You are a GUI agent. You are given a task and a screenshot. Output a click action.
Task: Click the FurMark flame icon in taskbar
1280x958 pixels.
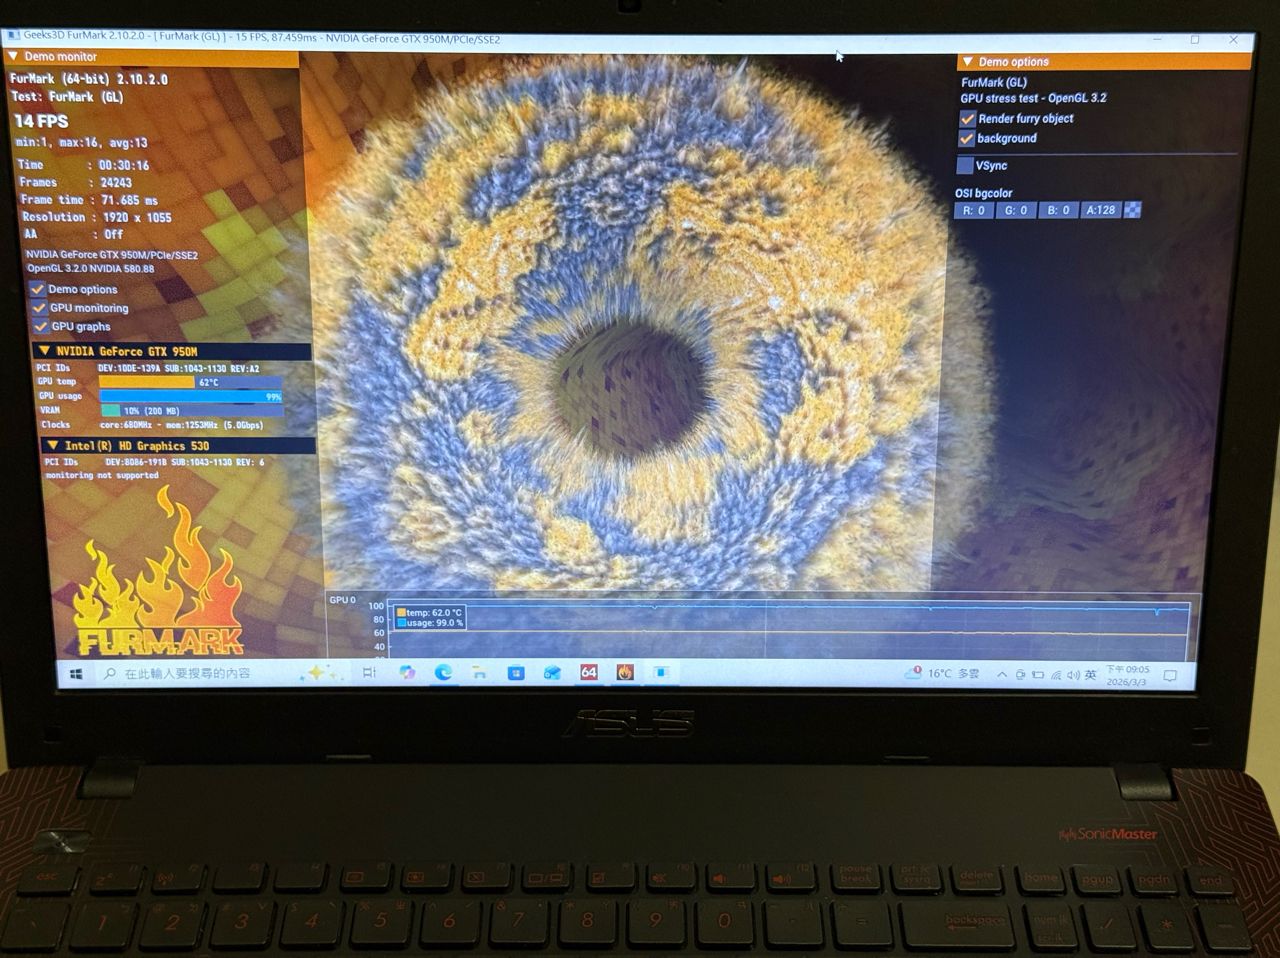[625, 673]
